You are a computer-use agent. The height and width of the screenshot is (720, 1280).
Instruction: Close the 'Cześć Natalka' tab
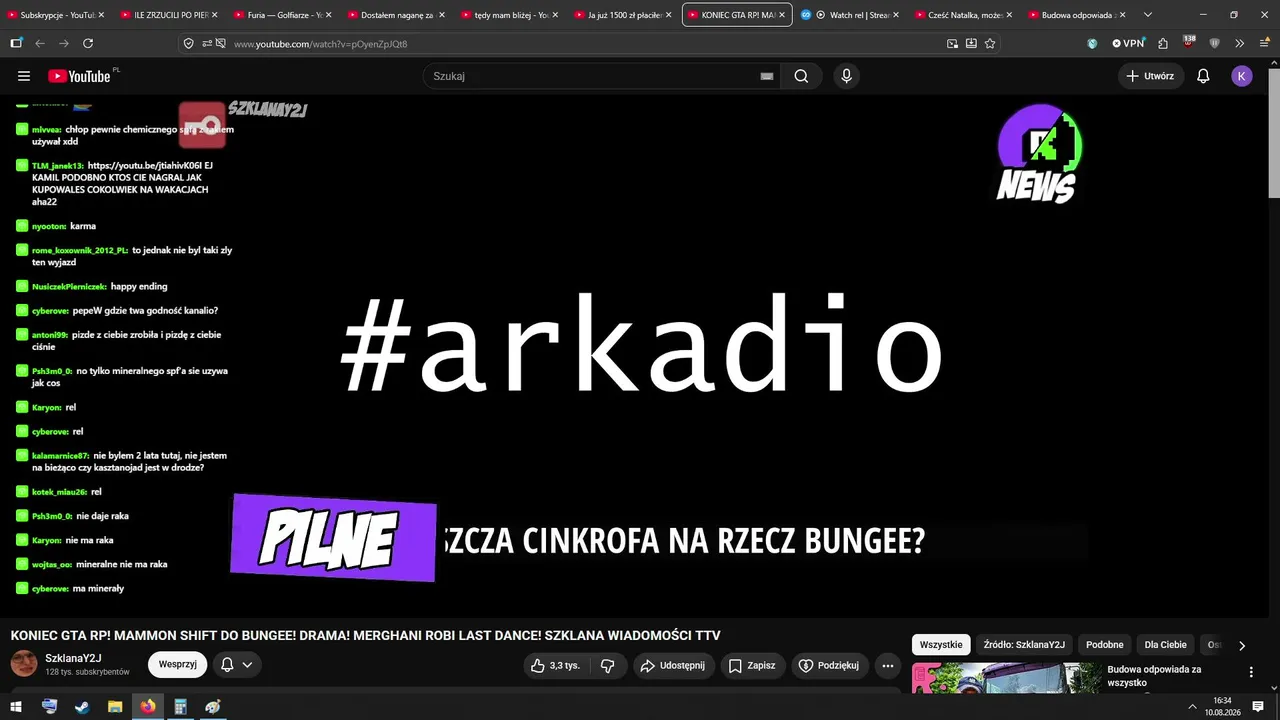click(x=1009, y=15)
